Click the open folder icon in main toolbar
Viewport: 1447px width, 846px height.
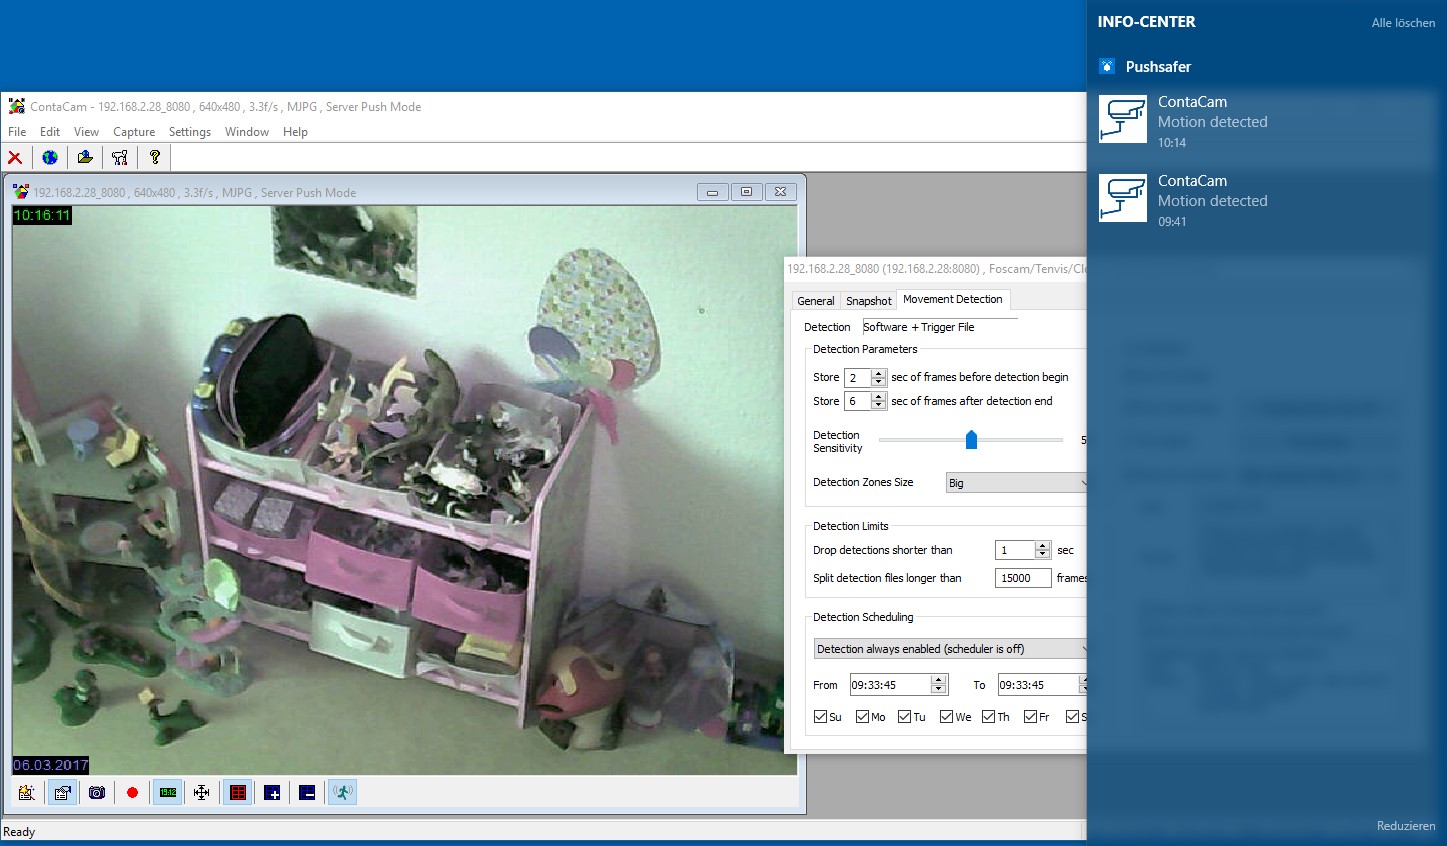tap(85, 157)
